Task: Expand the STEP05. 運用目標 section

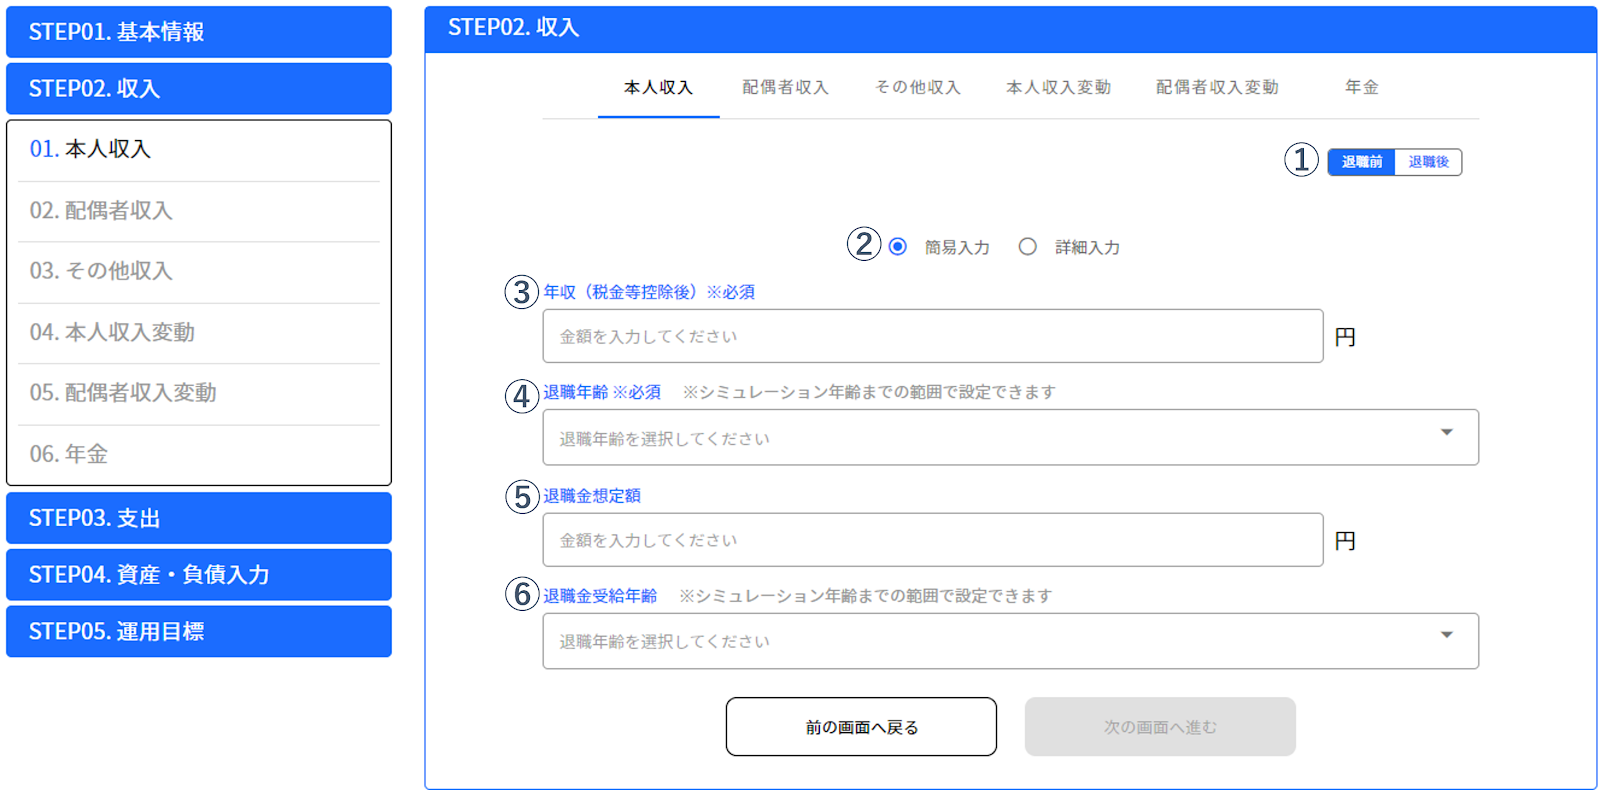Action: (199, 631)
